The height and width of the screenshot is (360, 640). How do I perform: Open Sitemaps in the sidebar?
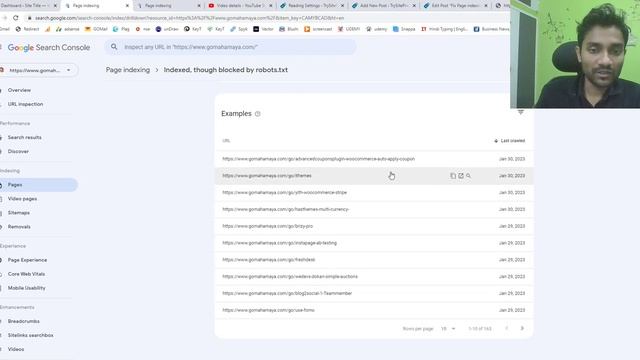click(19, 213)
